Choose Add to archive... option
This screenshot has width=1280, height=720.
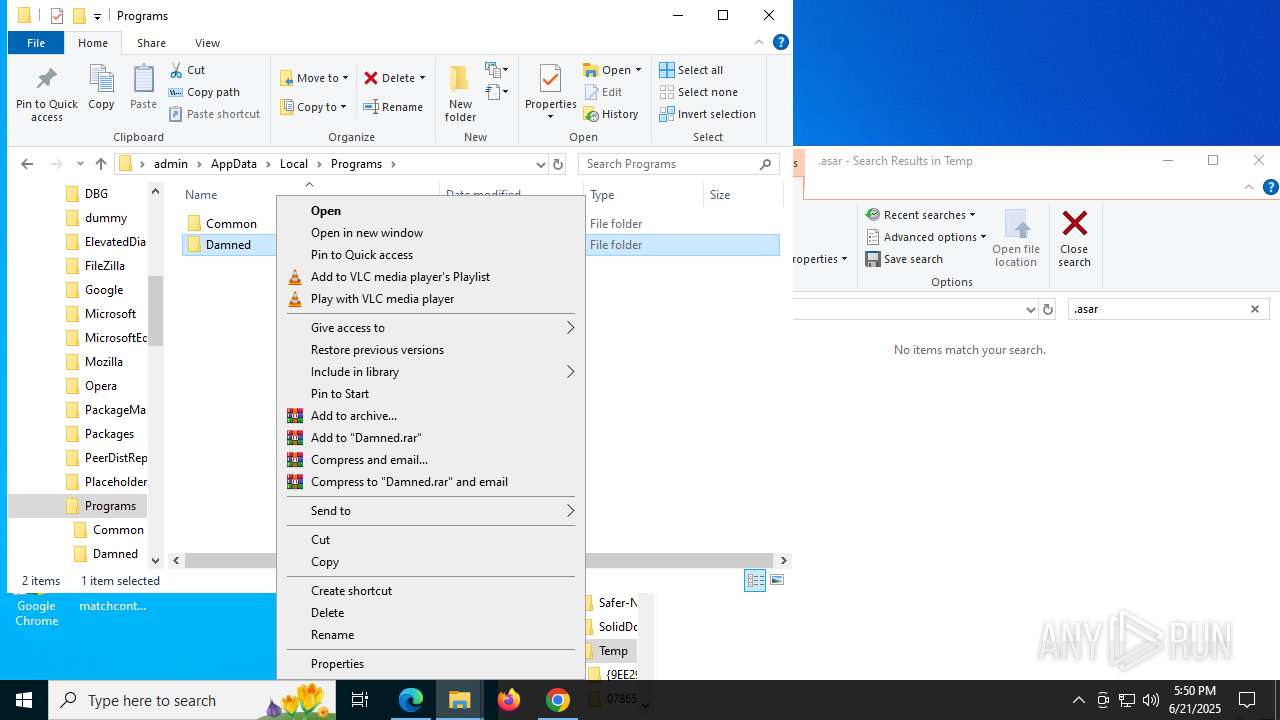(354, 416)
